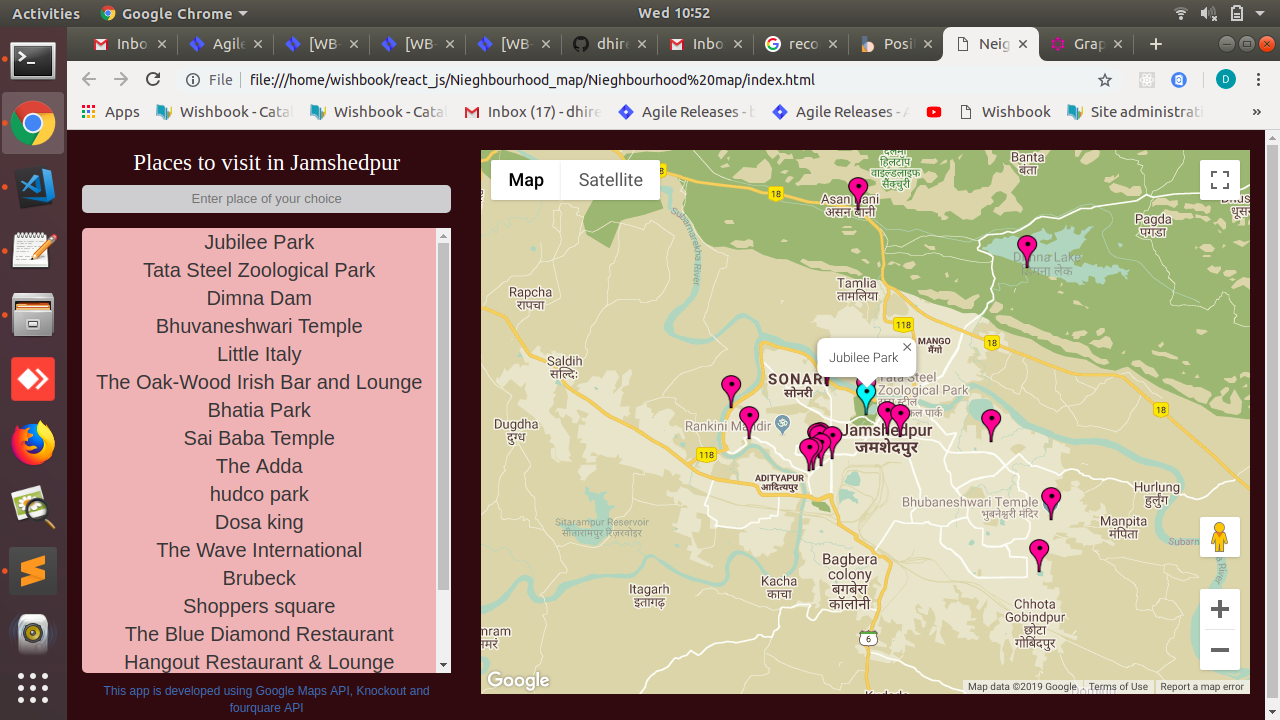
Task: Open the clock and calendar panel
Action: [x=673, y=14]
